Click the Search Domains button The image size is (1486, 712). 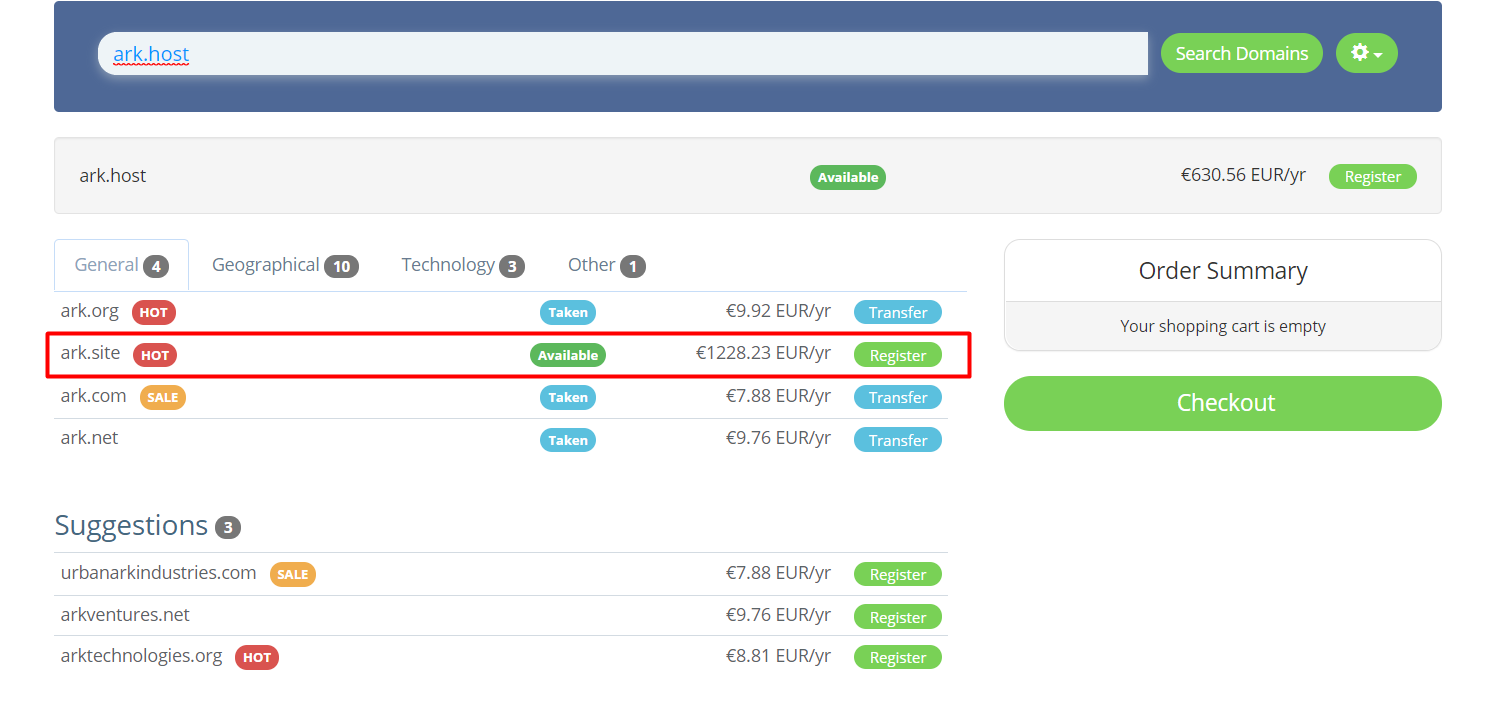click(x=1241, y=53)
